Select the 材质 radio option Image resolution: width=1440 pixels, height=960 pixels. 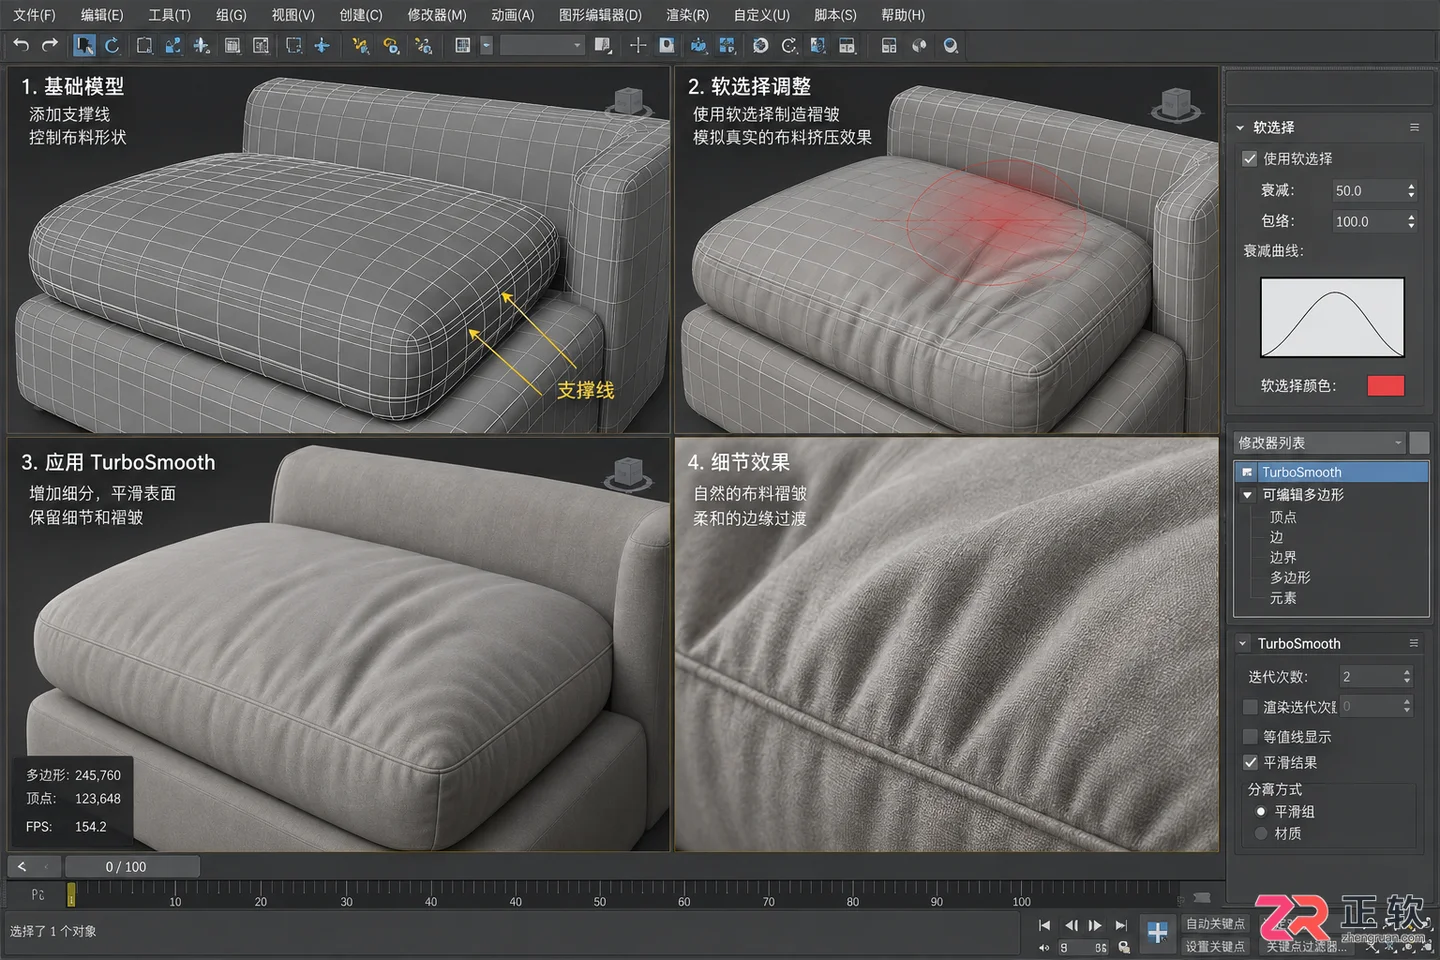[x=1261, y=833]
